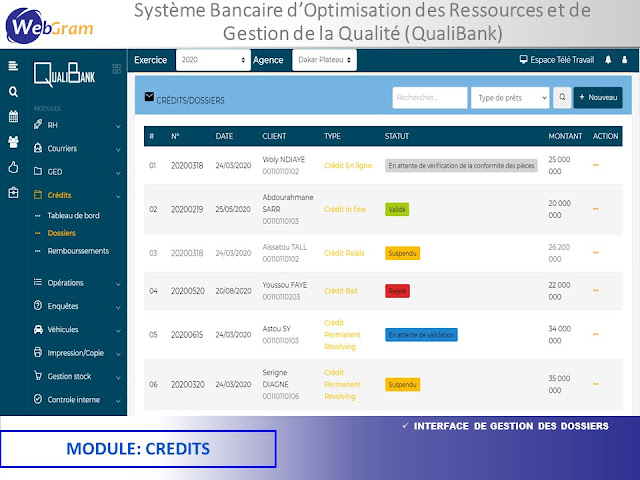The image size is (640, 480).
Task: Expand the GED module chevron
Action: point(118,173)
